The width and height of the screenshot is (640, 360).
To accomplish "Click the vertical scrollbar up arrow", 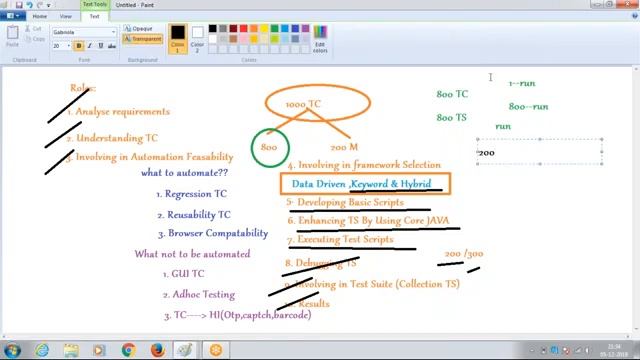I will pyautogui.click(x=636, y=70).
